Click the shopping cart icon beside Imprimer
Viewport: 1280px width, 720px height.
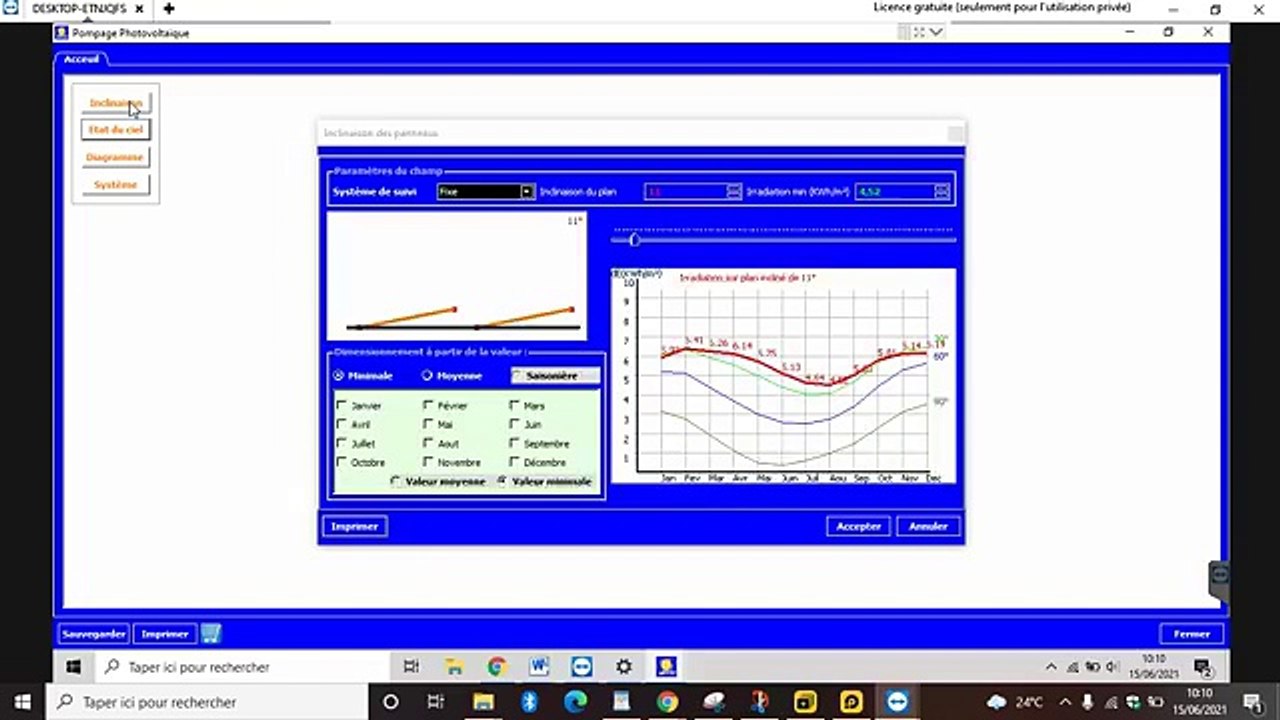tap(211, 634)
